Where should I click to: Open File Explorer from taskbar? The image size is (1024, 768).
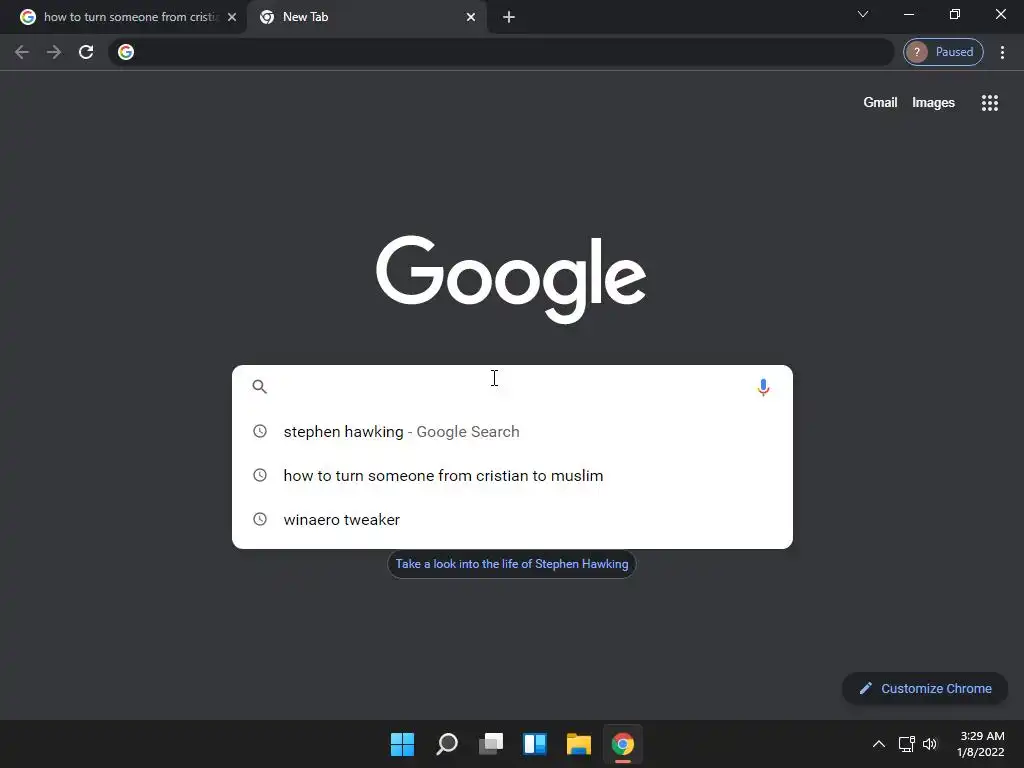[579, 744]
